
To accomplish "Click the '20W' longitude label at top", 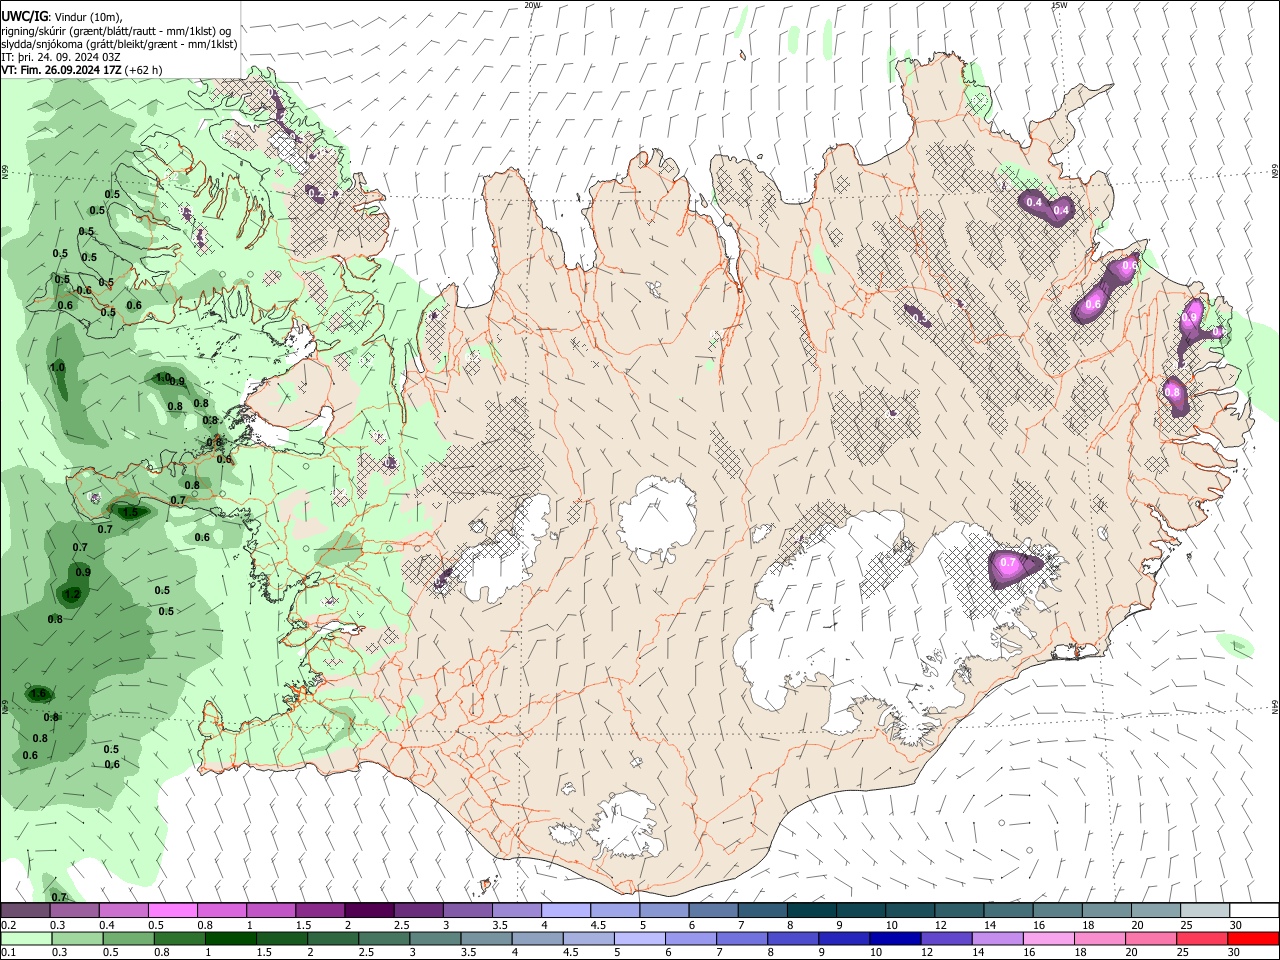I will tap(532, 5).
